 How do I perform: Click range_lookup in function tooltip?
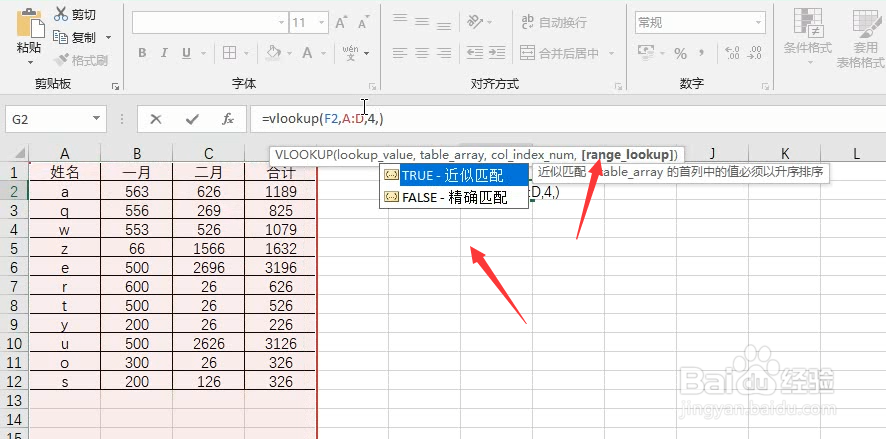click(x=628, y=155)
